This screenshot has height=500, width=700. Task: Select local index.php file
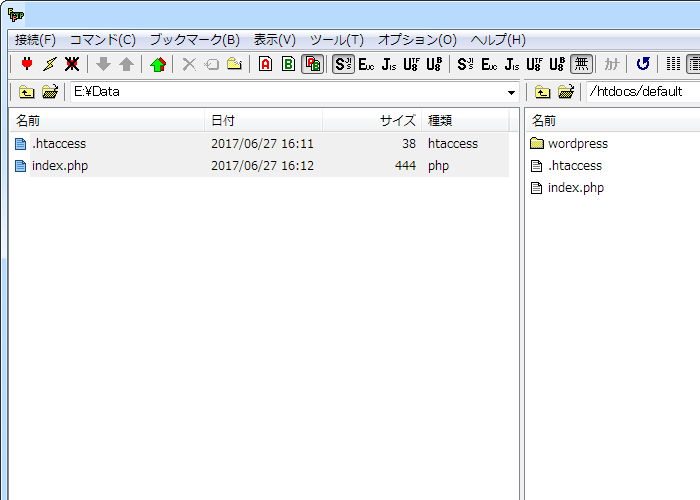[59, 165]
